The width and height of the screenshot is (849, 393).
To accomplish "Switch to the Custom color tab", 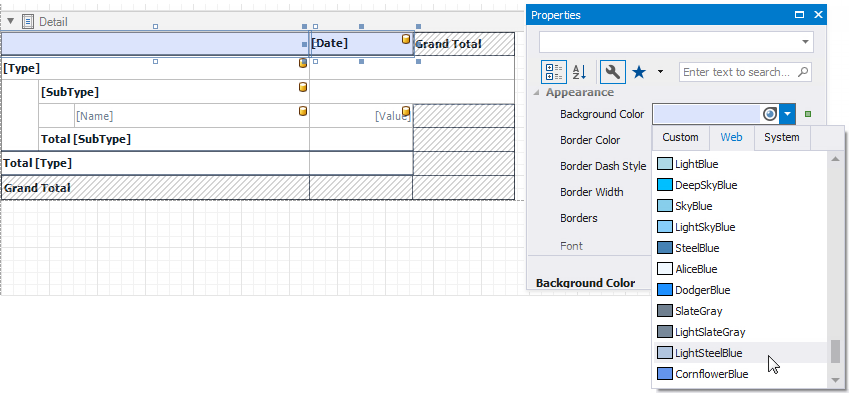I will click(x=680, y=137).
